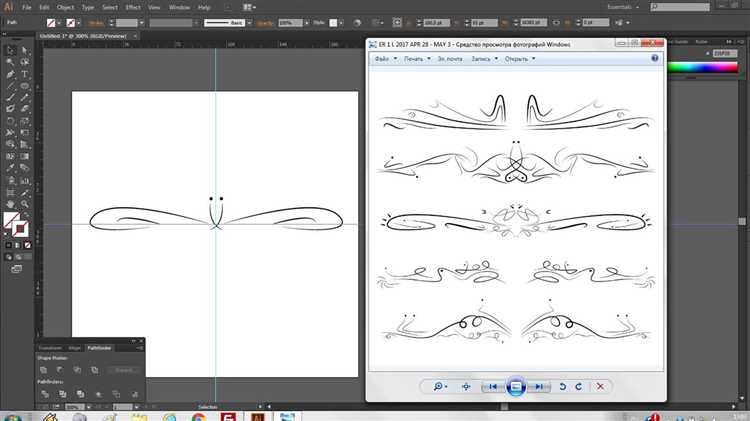This screenshot has height=421, width=750.
Task: Activate the Stroke swatch in toolbar
Action: [x=21, y=230]
